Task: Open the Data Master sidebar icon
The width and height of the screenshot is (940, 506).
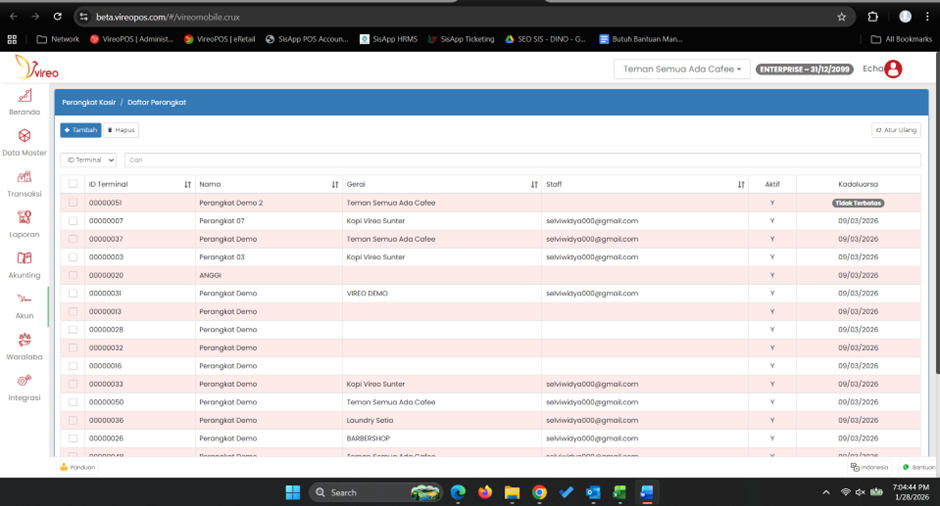Action: tap(24, 137)
